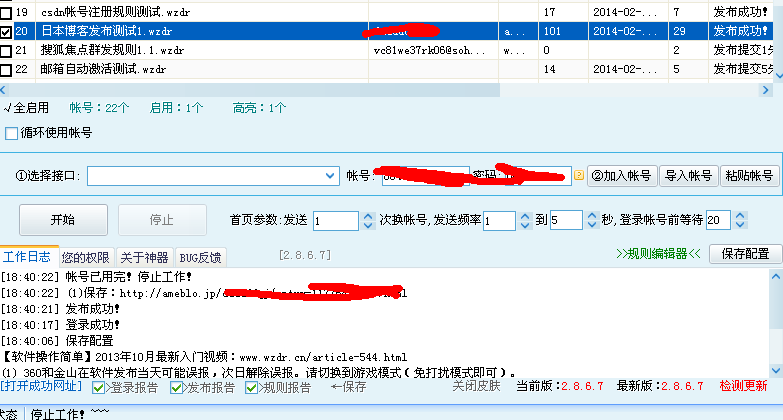Click the 关闭皮肤 link

pos(476,386)
